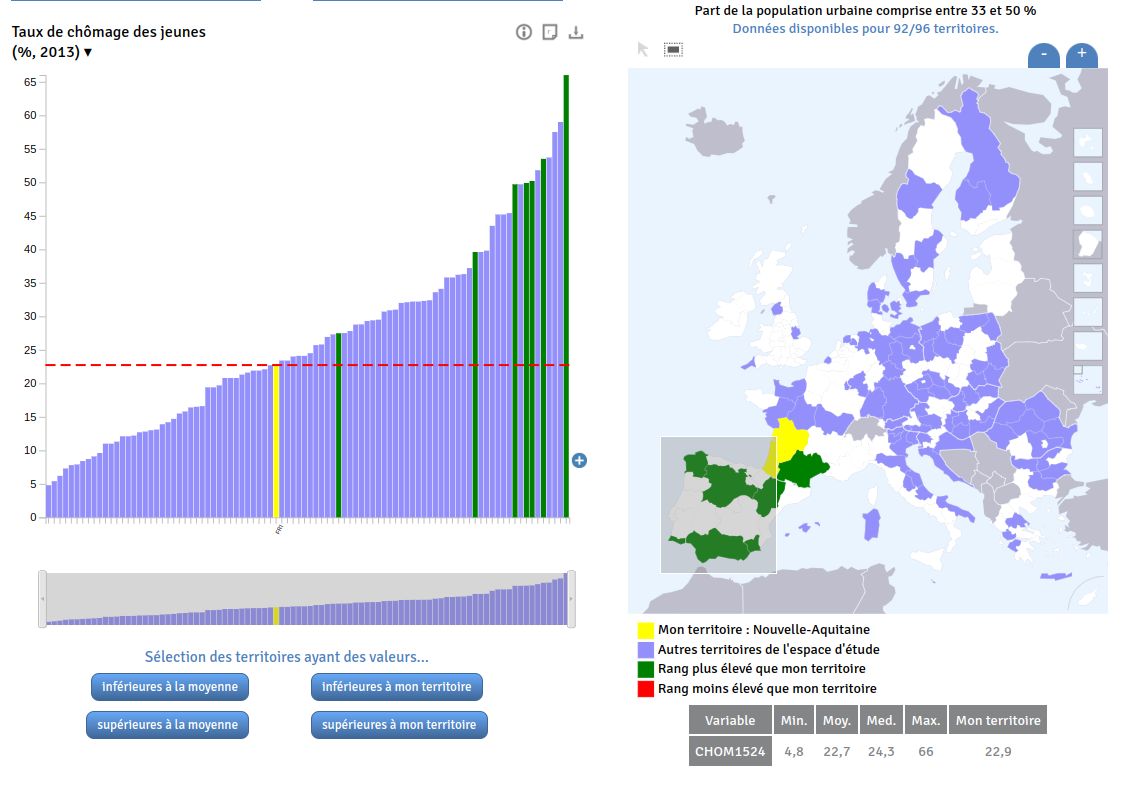Screen dimensions: 1130x798
Task: Click the left handle of the range slider
Action: (42, 599)
